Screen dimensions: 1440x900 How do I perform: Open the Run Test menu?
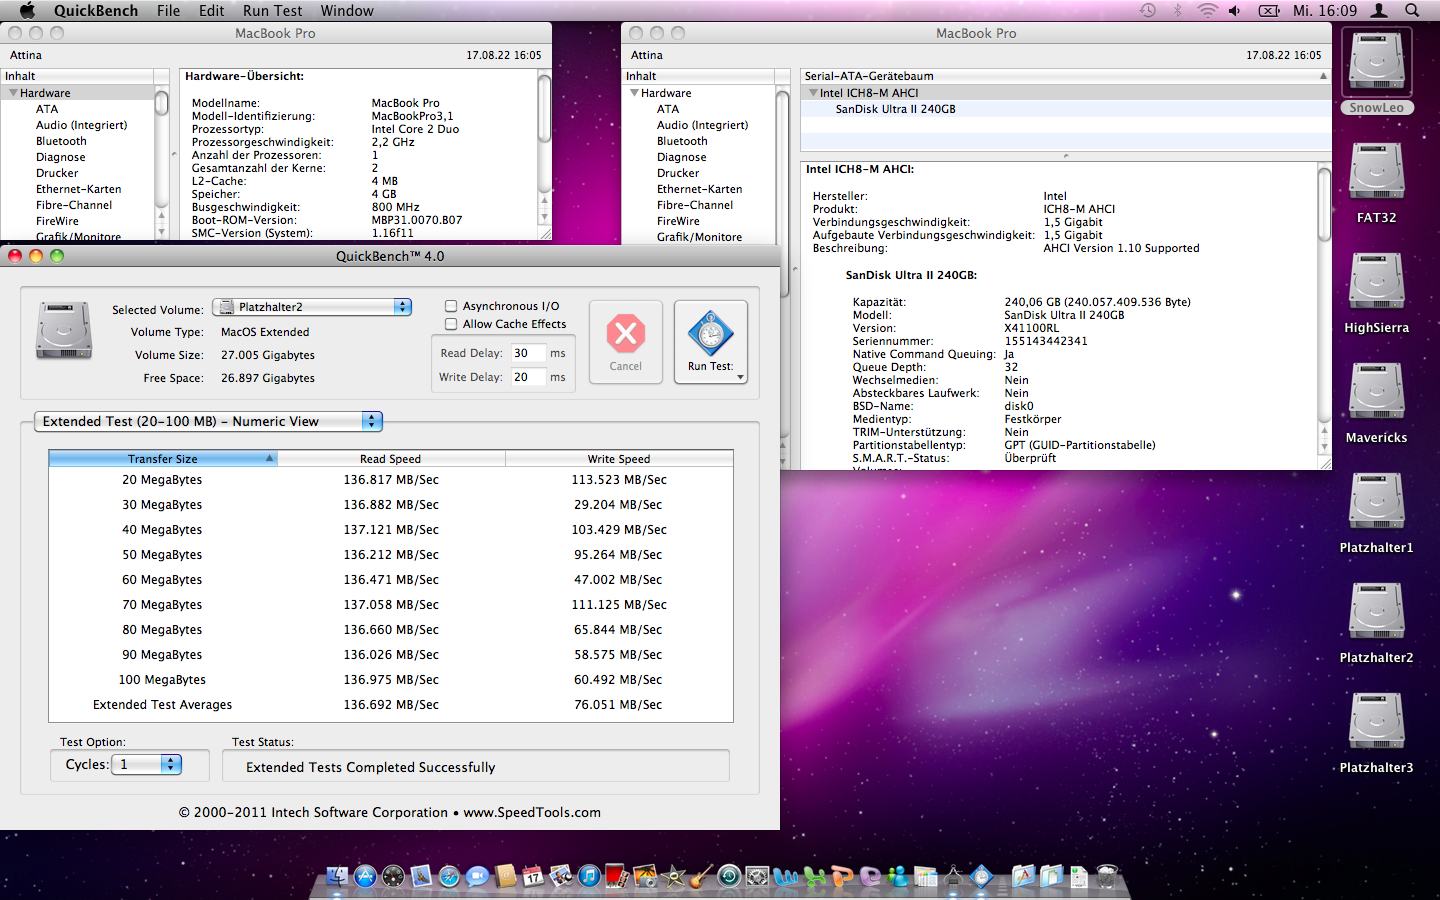click(272, 10)
